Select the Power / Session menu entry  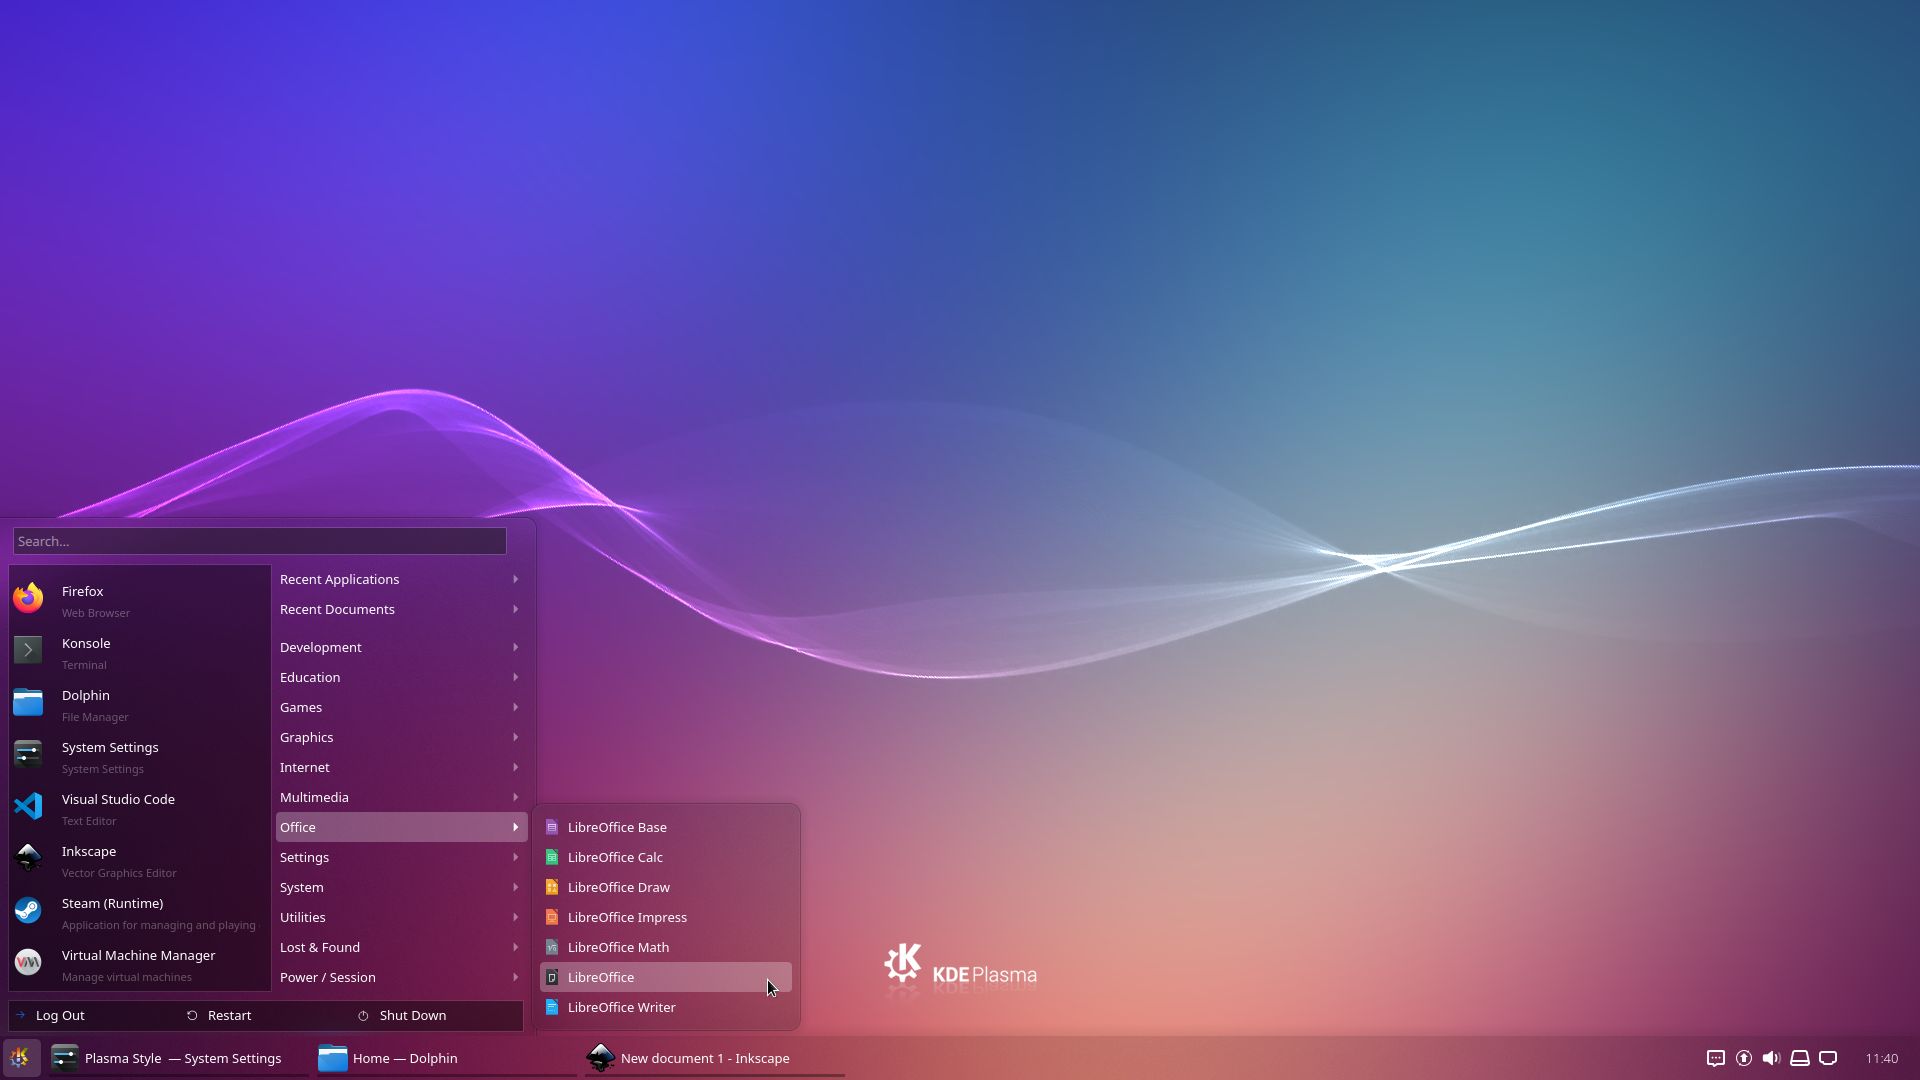tap(327, 977)
